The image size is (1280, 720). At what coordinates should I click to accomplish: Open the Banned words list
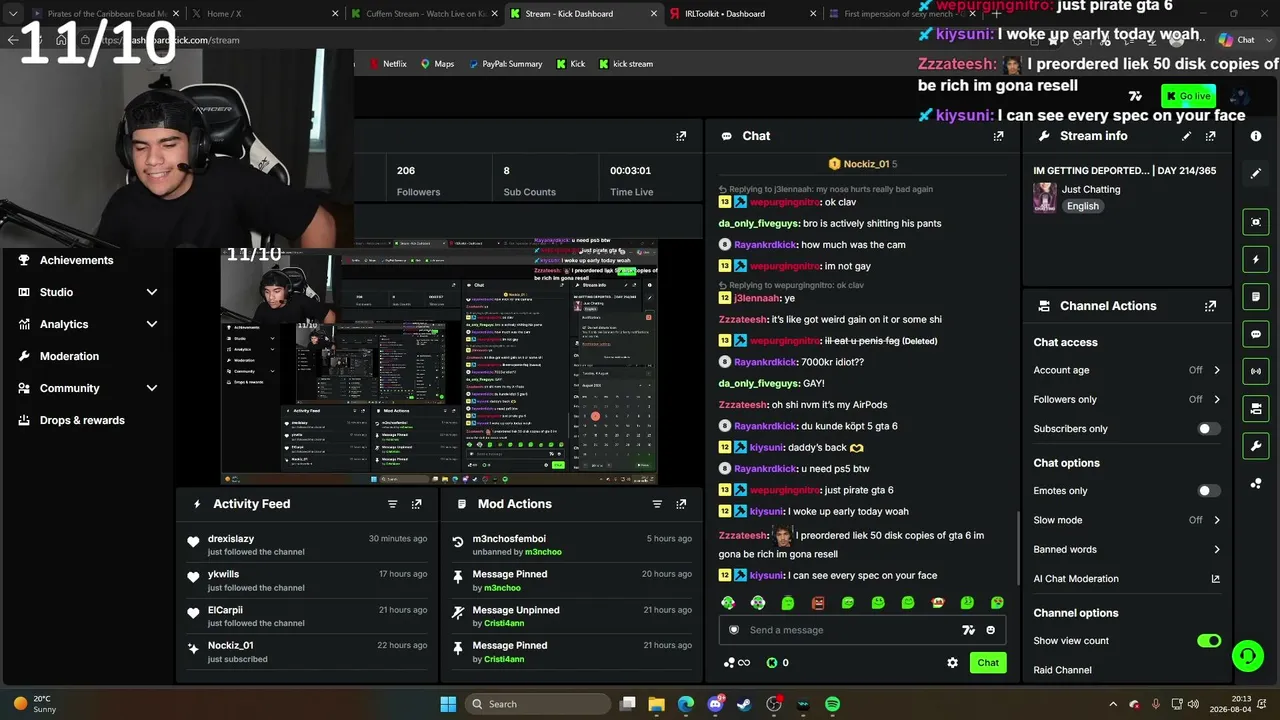[x=1127, y=549]
